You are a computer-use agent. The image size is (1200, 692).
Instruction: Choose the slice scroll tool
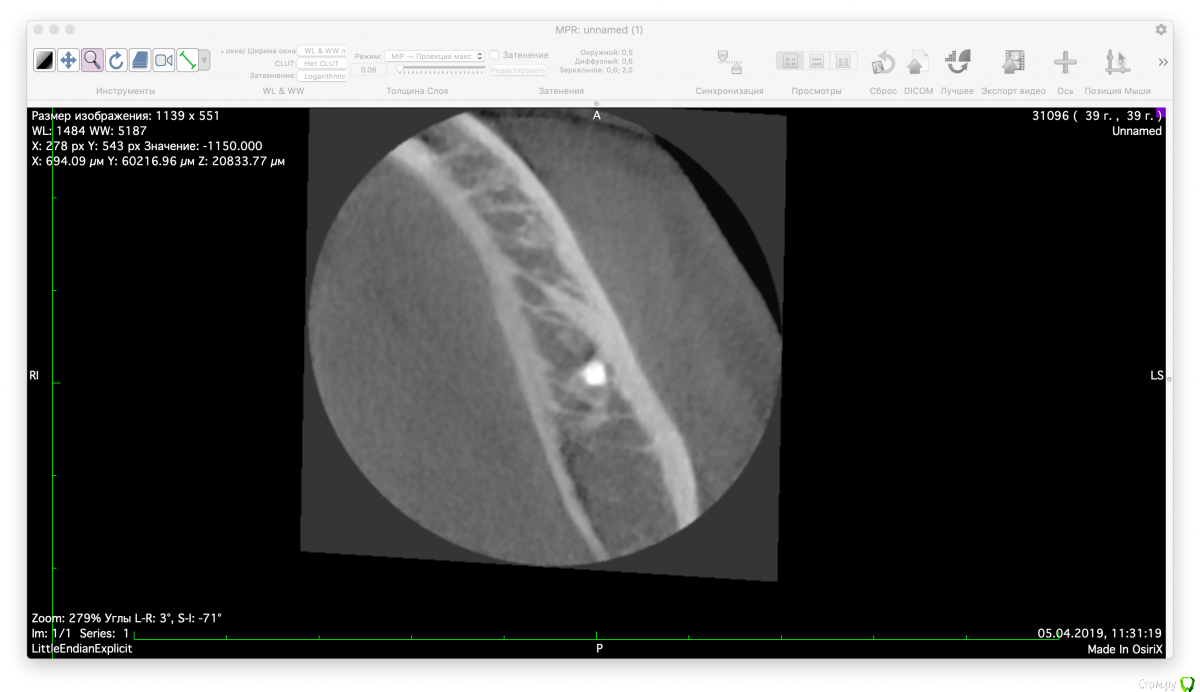140,61
